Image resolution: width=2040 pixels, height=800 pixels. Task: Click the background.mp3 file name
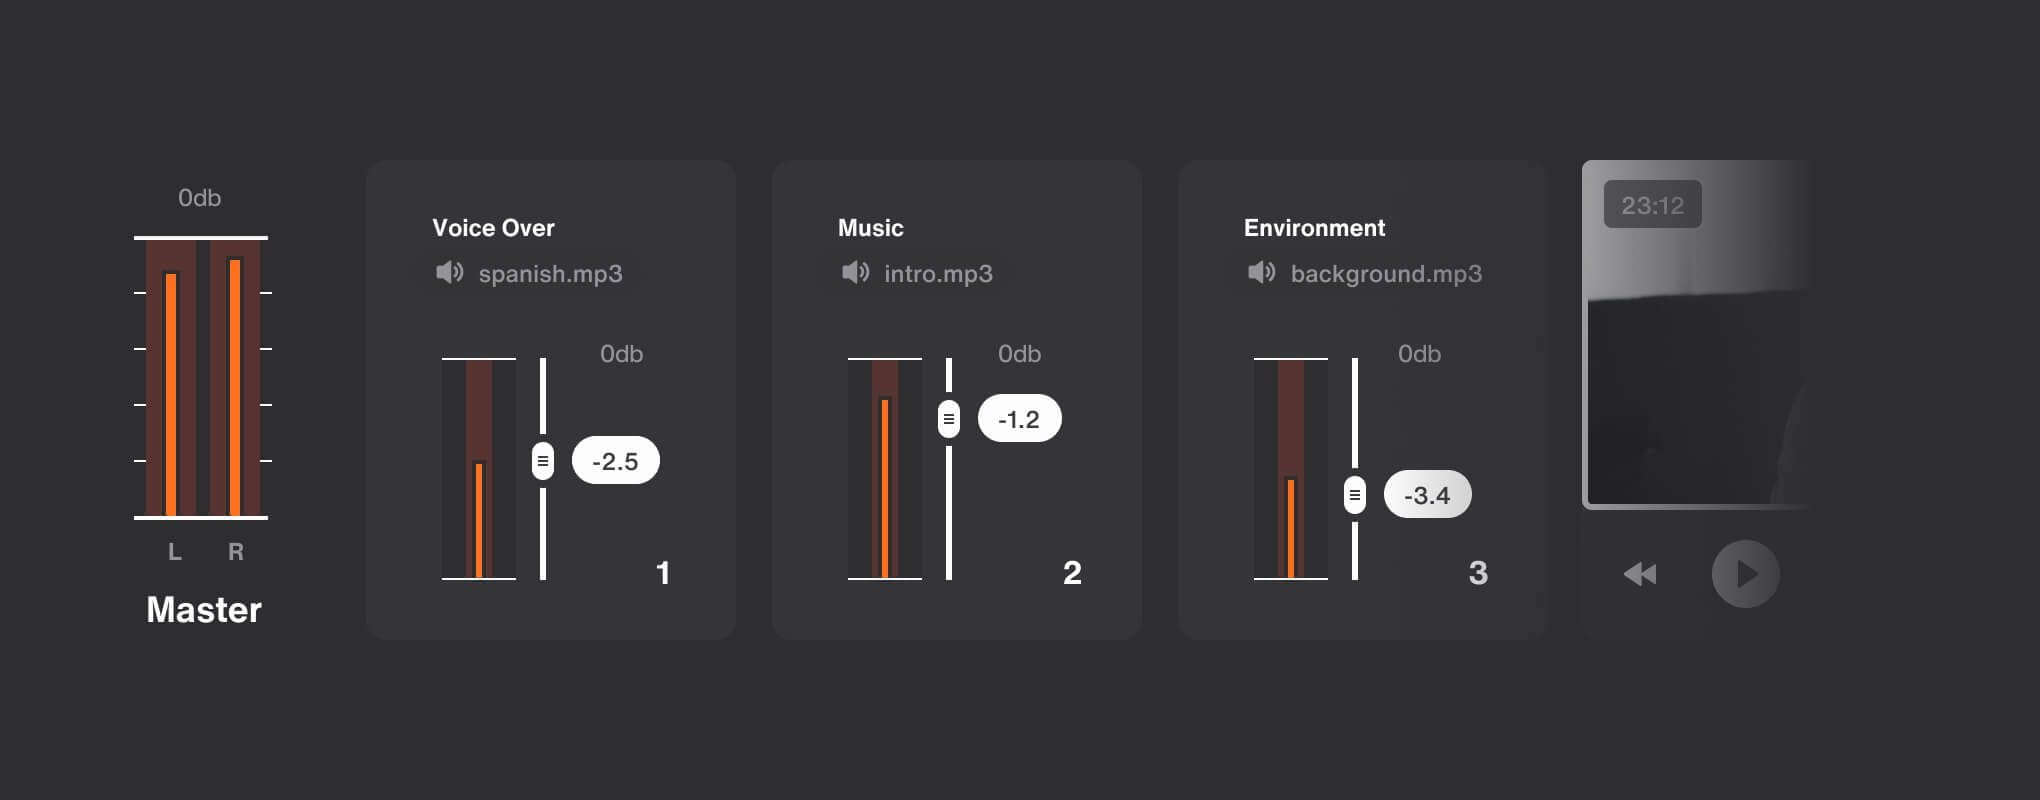point(1386,274)
